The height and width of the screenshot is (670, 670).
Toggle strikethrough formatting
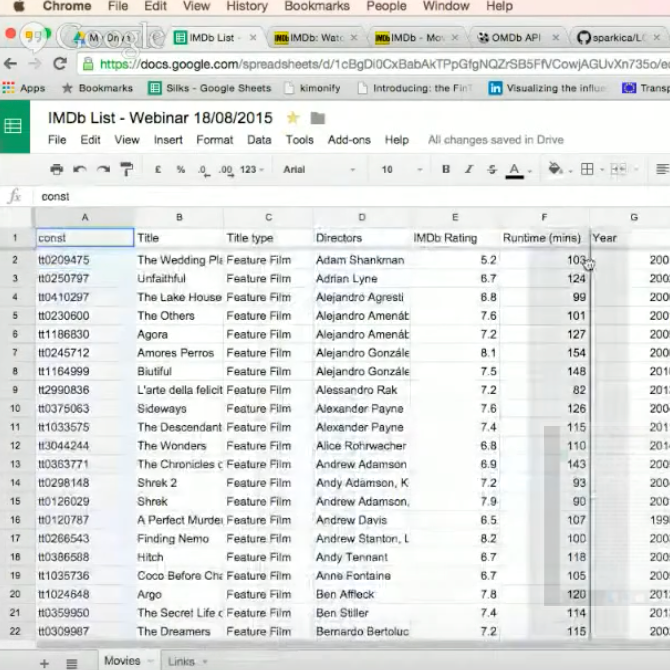coord(491,170)
